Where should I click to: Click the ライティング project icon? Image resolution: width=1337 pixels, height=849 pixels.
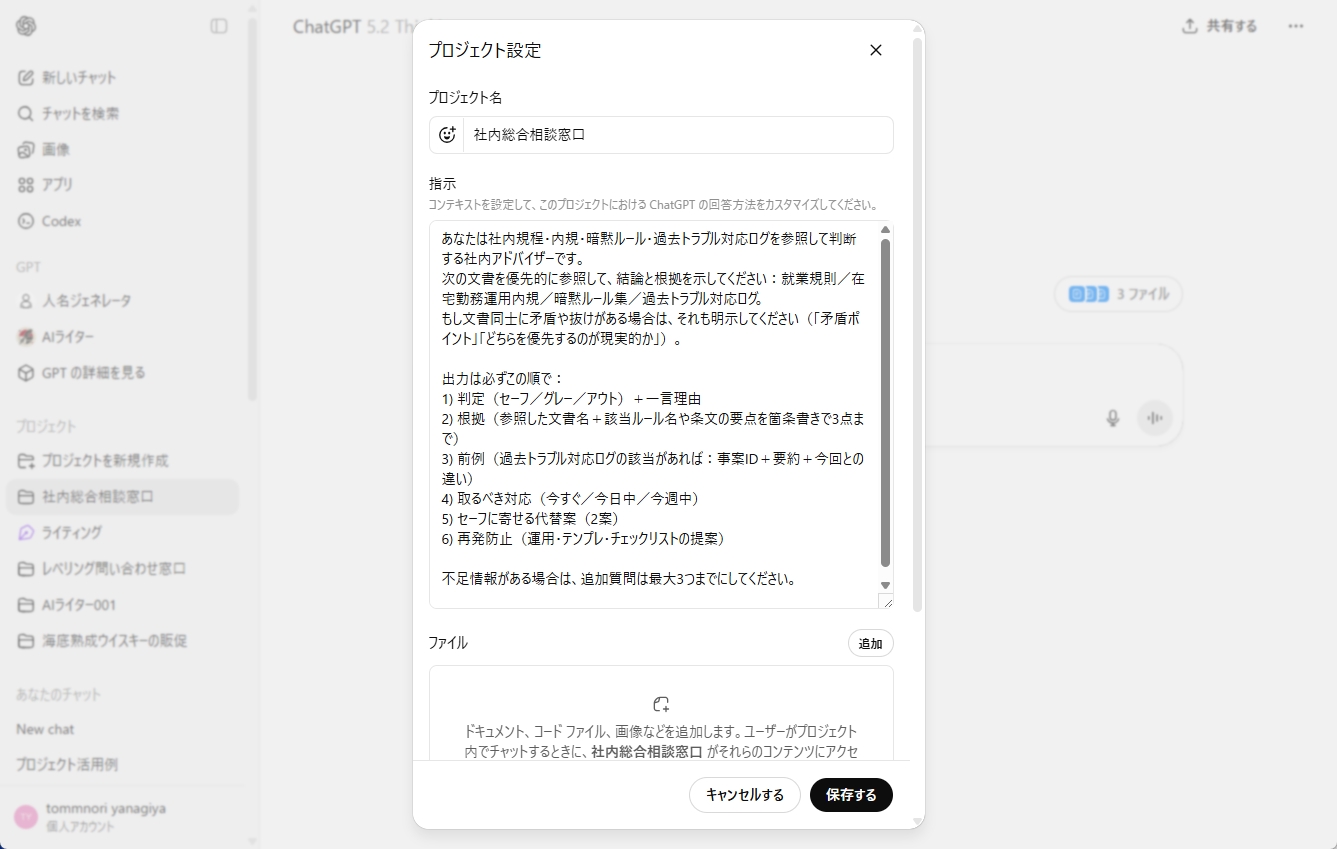click(x=26, y=533)
